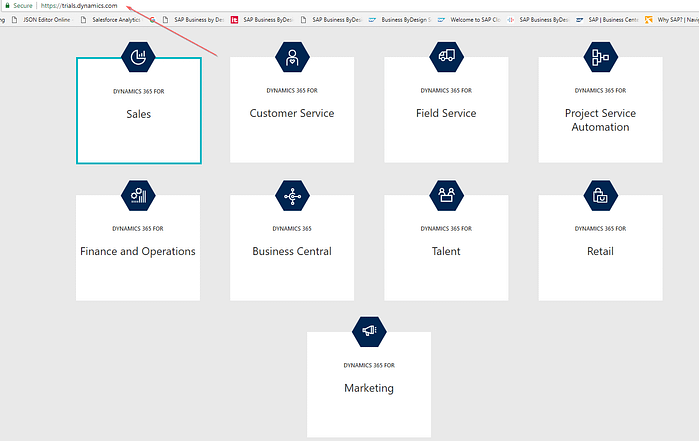Screen dimensions: 699x441
Task: Click the Sales pie chart hexagon icon
Action: (x=138, y=57)
